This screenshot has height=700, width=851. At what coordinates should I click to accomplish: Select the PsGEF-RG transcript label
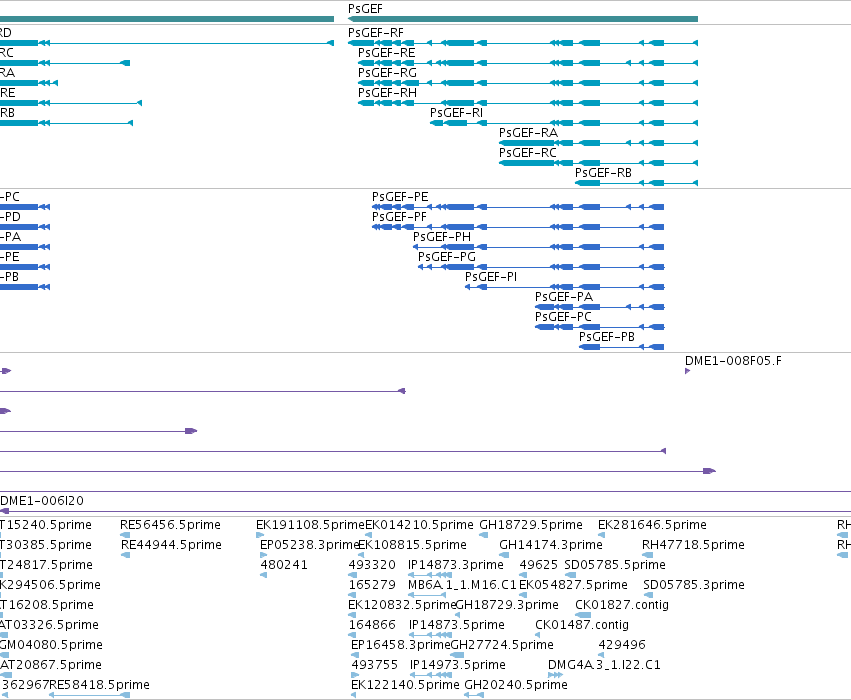coord(387,73)
